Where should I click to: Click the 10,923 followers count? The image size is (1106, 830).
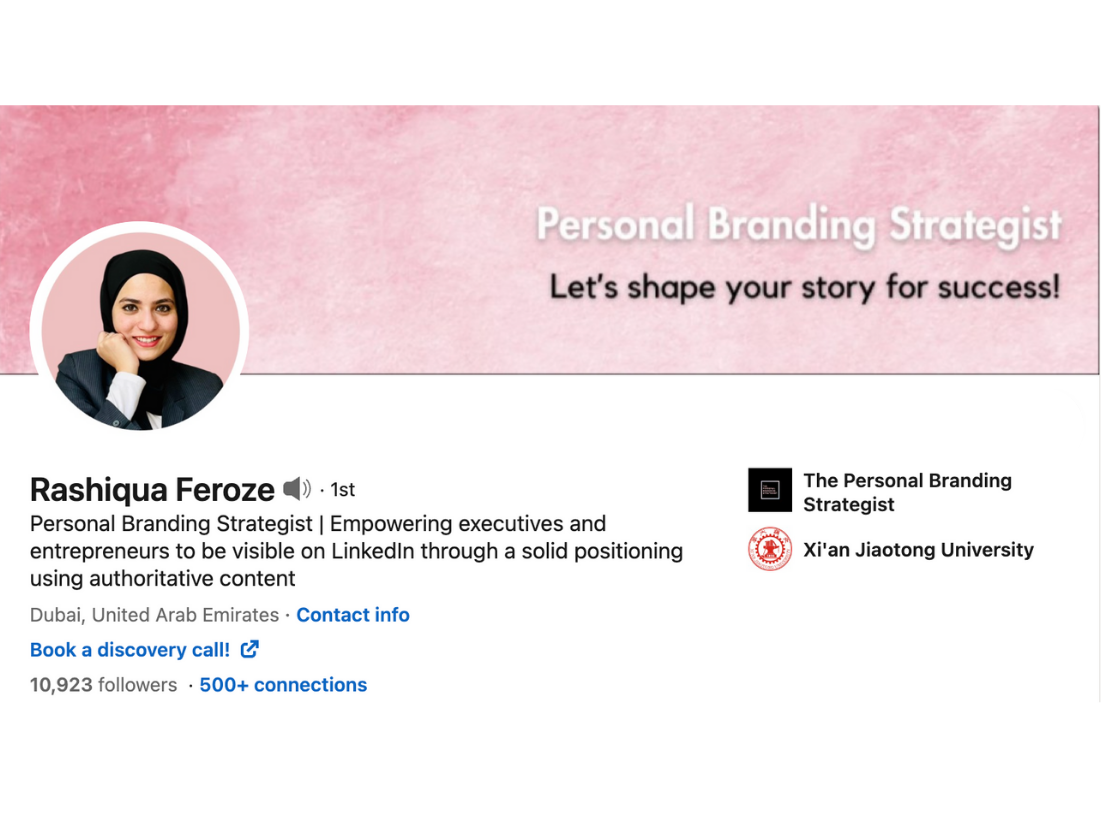[103, 685]
